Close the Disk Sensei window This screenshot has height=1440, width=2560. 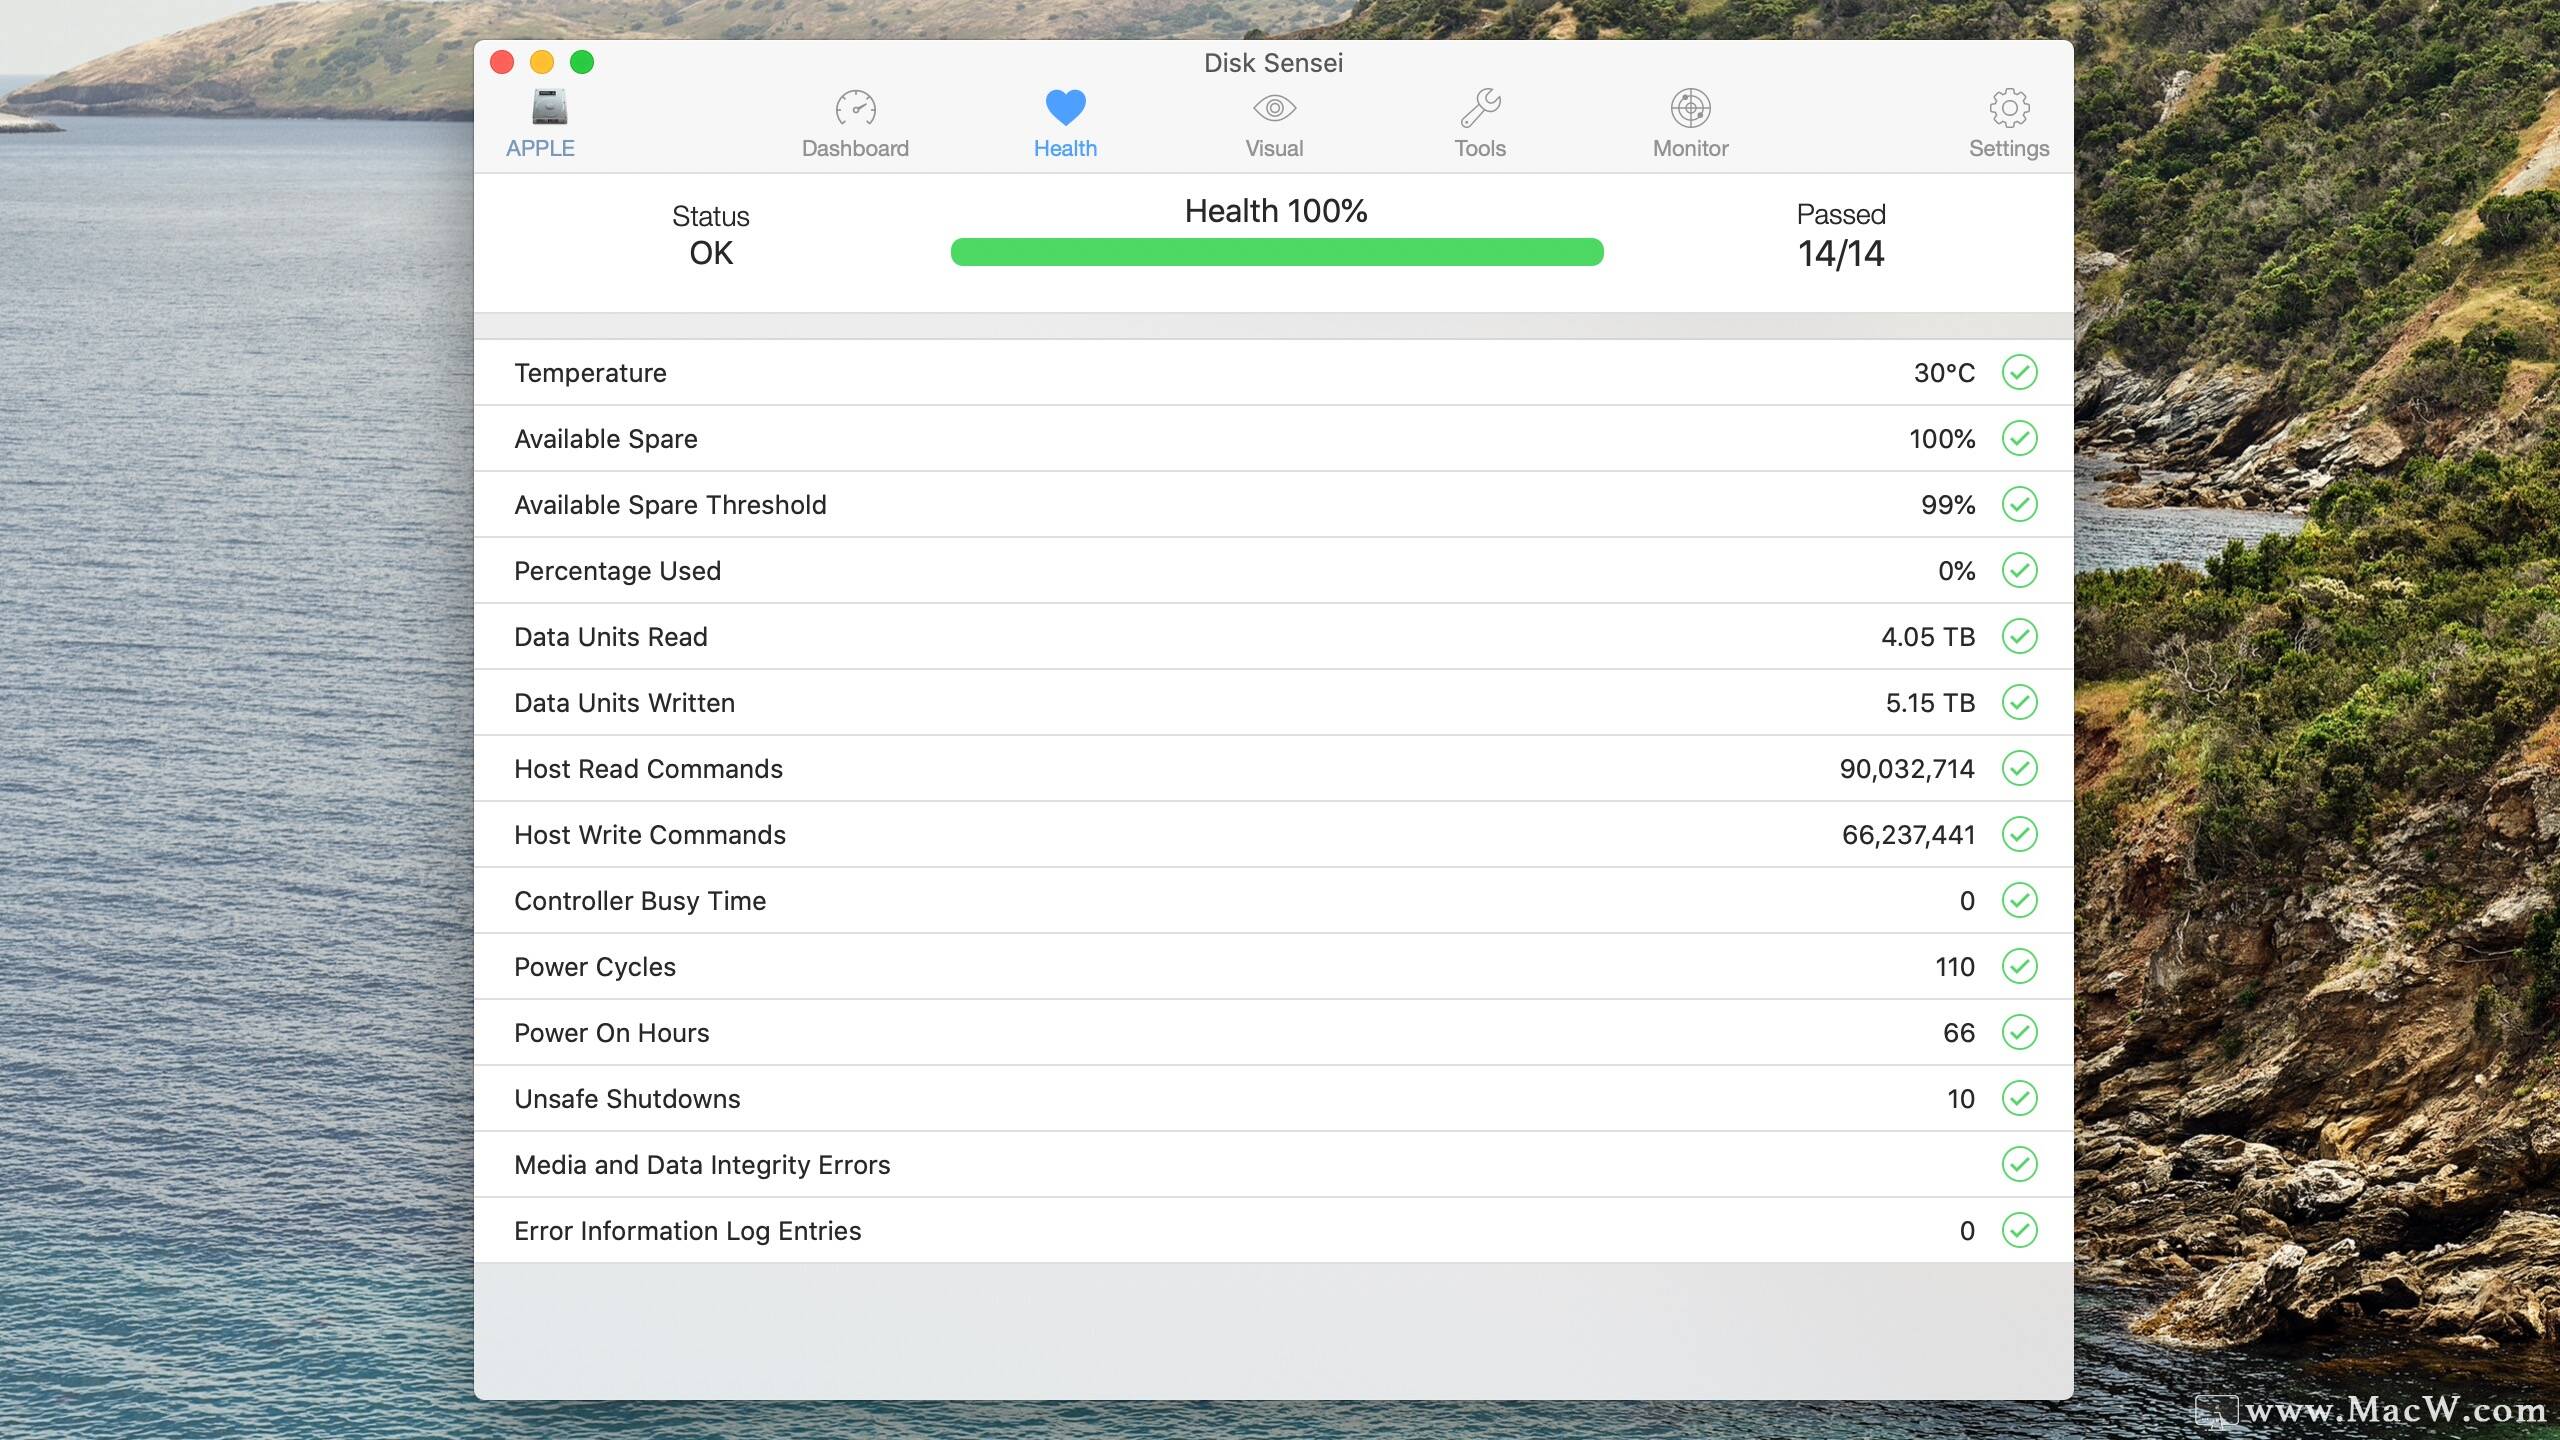502,62
